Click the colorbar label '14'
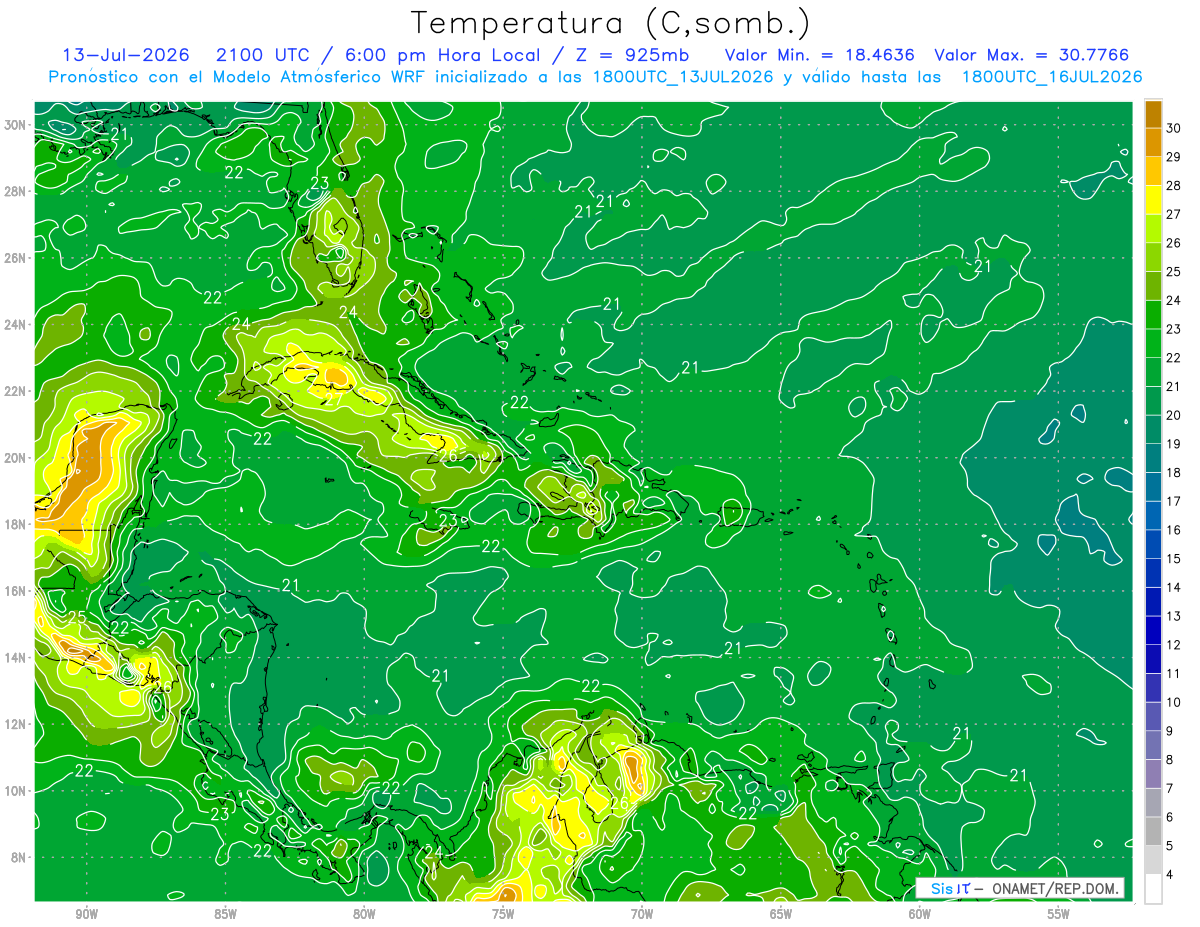 pos(1173,587)
